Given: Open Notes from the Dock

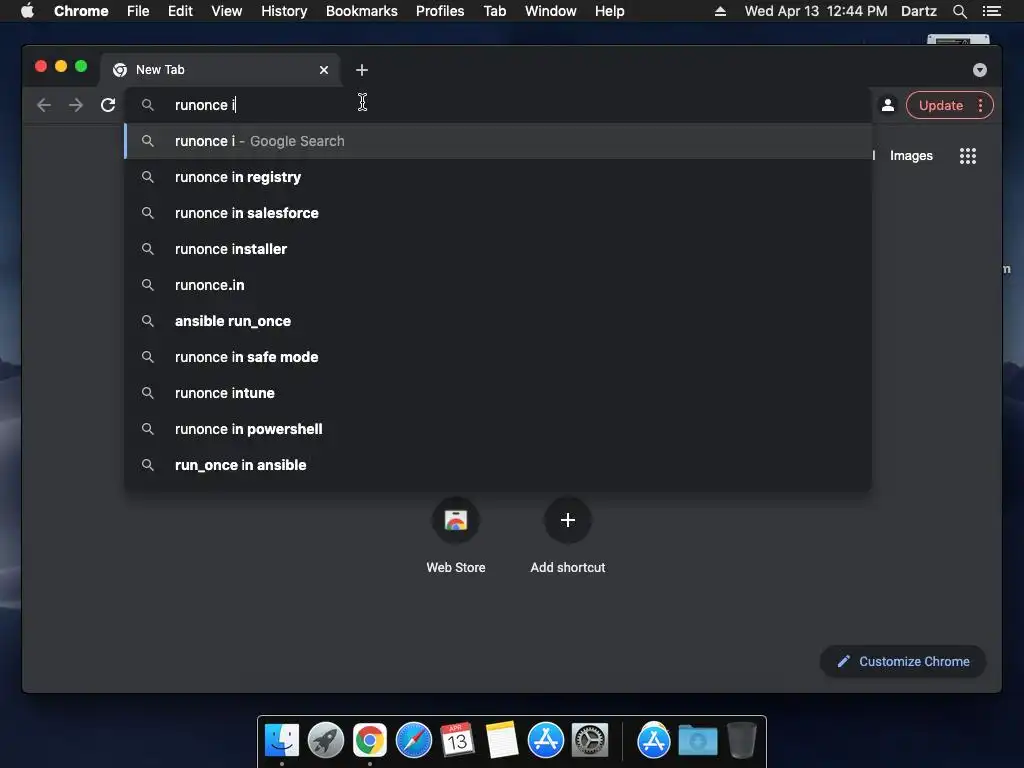Looking at the screenshot, I should pyautogui.click(x=502, y=741).
